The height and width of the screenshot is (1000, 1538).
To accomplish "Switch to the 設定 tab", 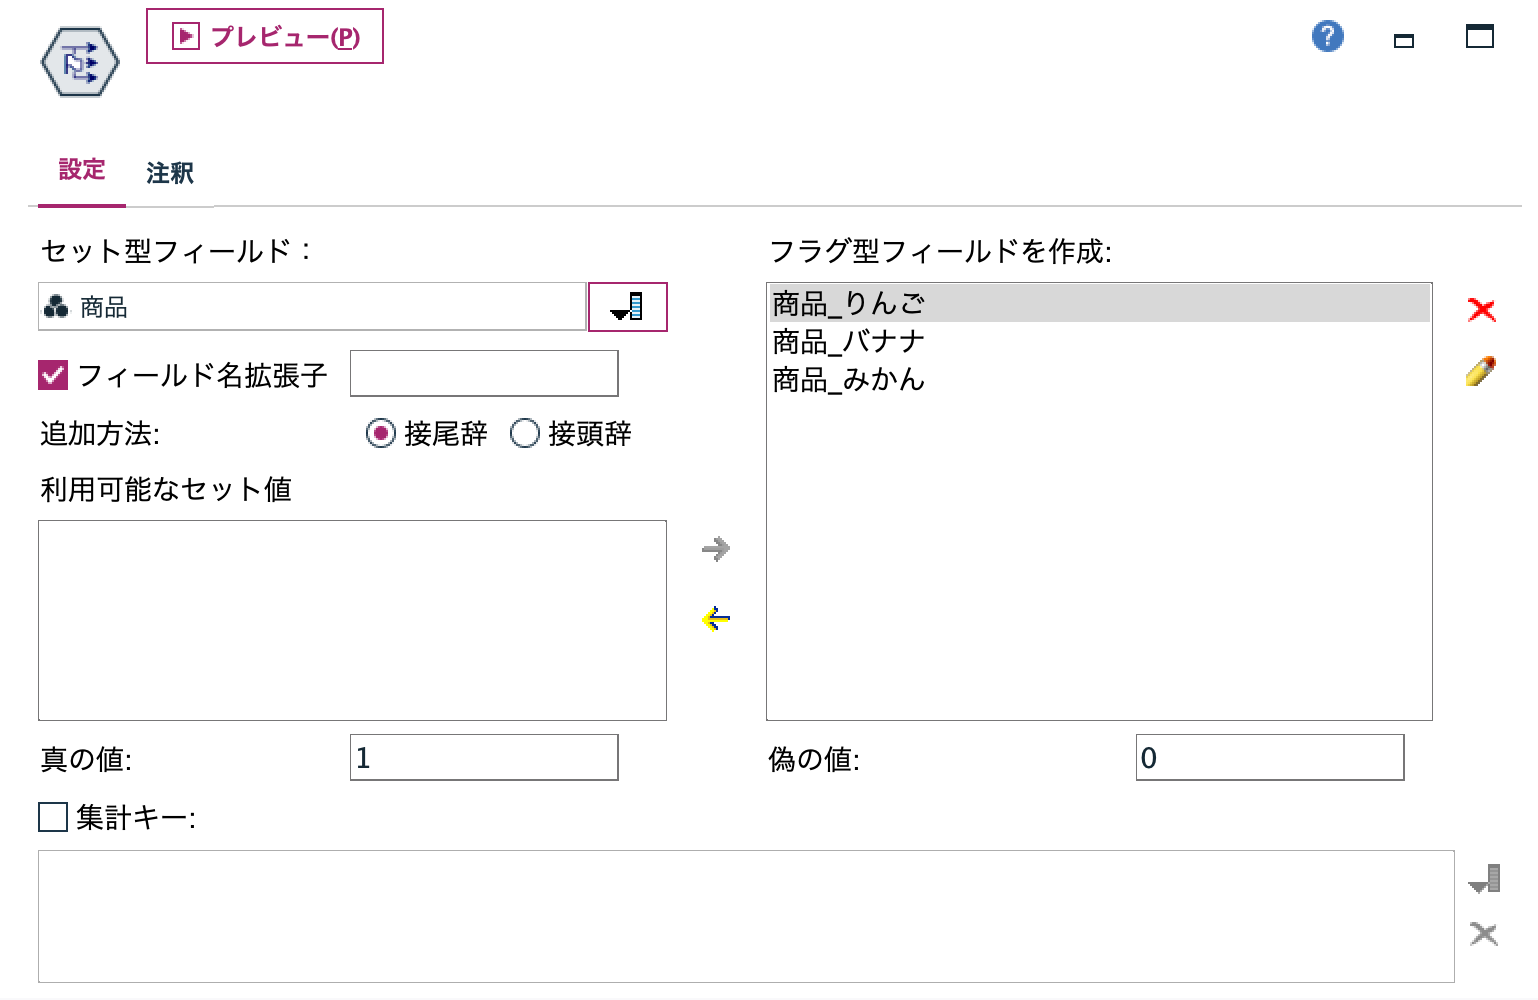I will (x=82, y=172).
